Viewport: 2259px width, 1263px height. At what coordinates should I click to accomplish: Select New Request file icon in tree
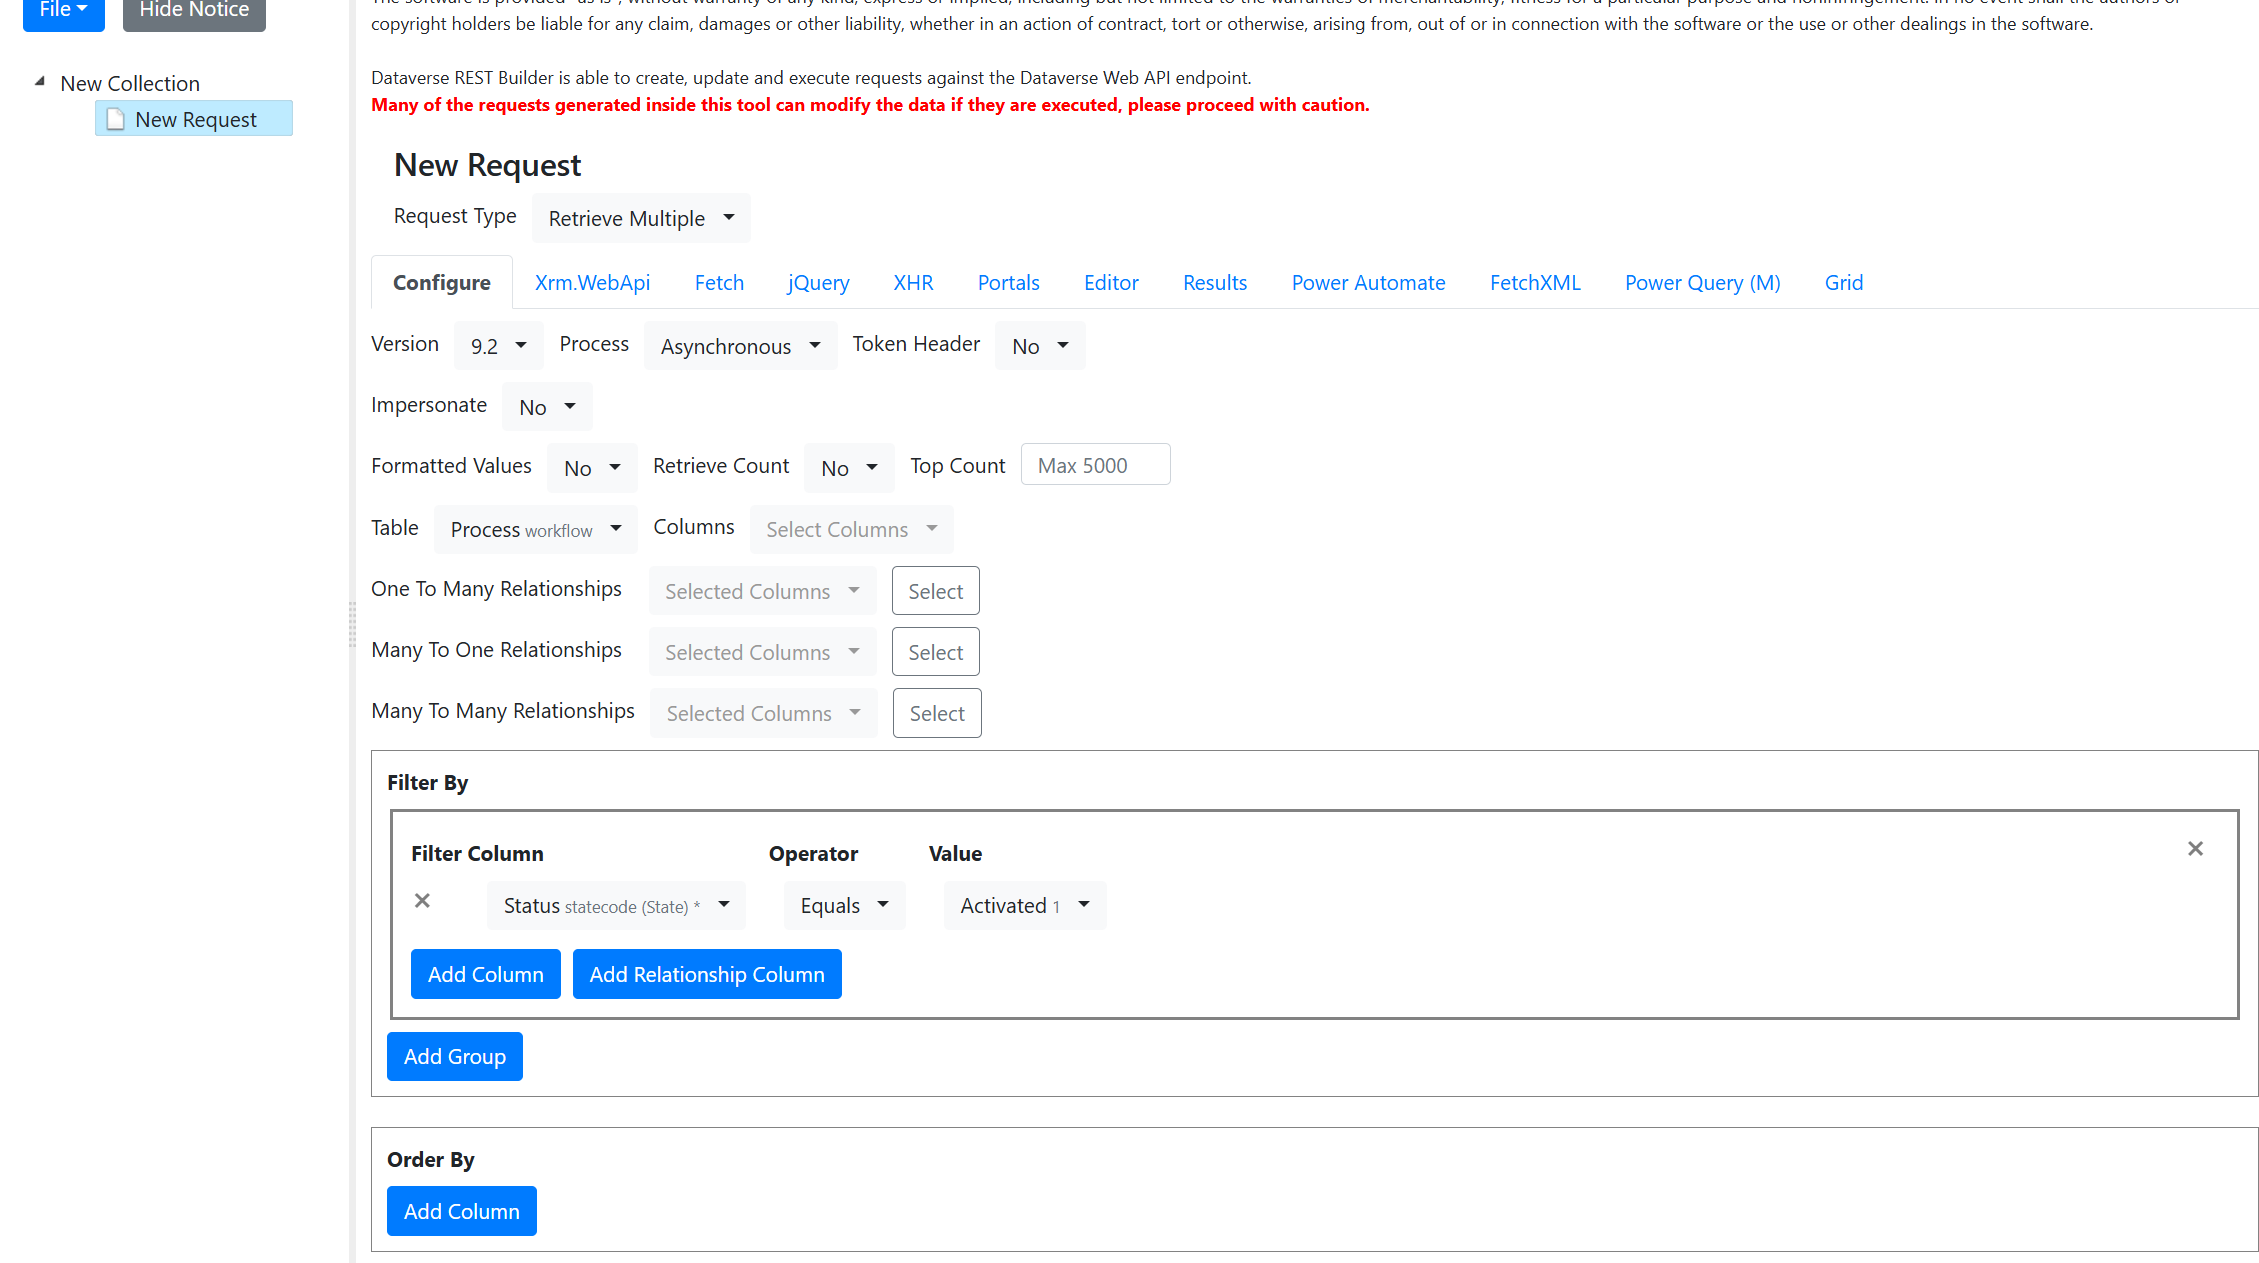tap(116, 119)
